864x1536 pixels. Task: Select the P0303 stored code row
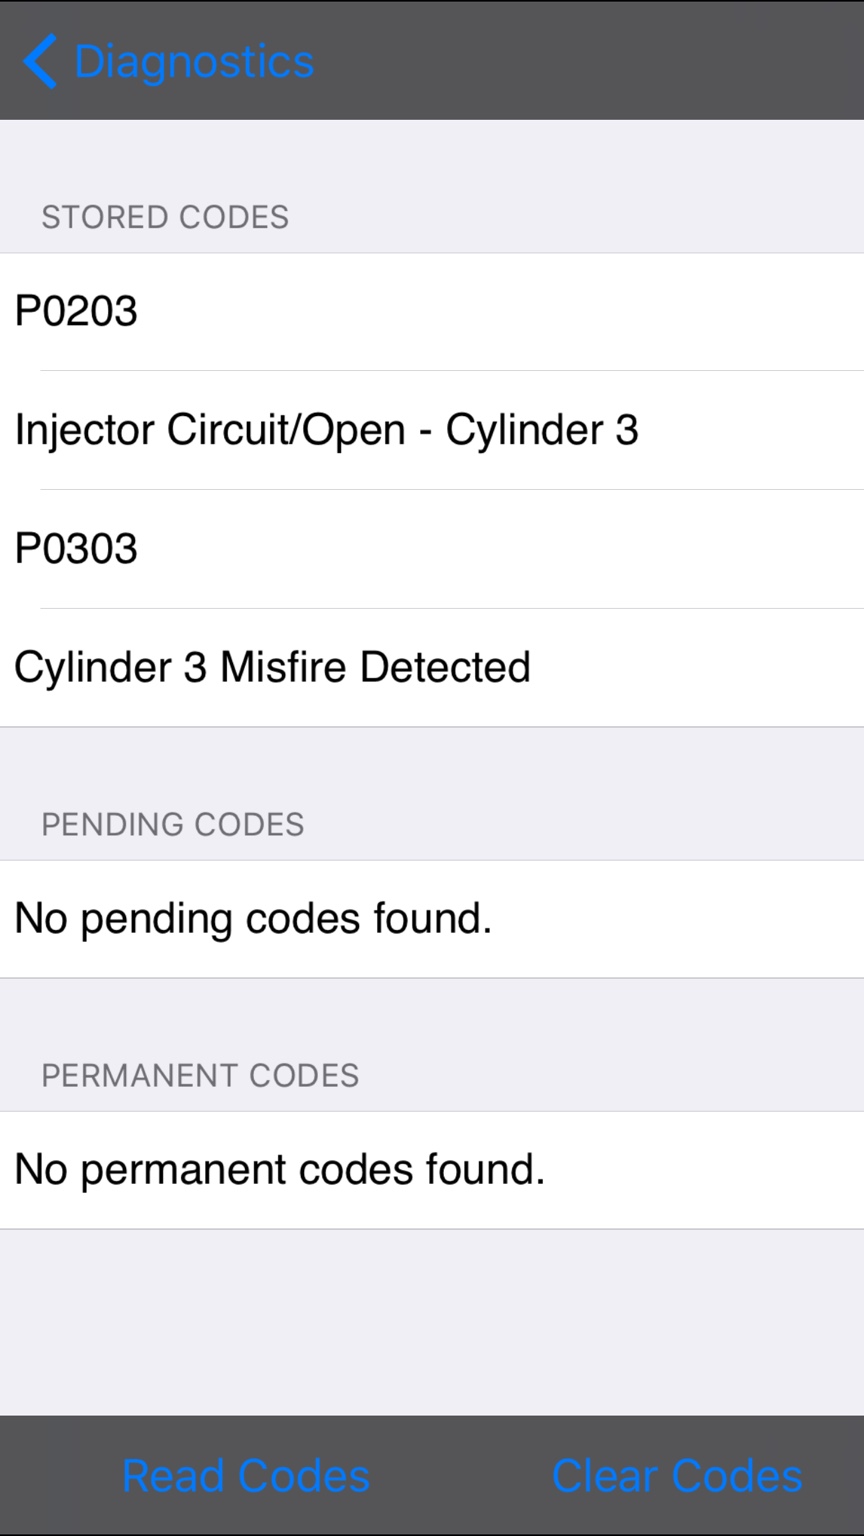pyautogui.click(x=432, y=549)
